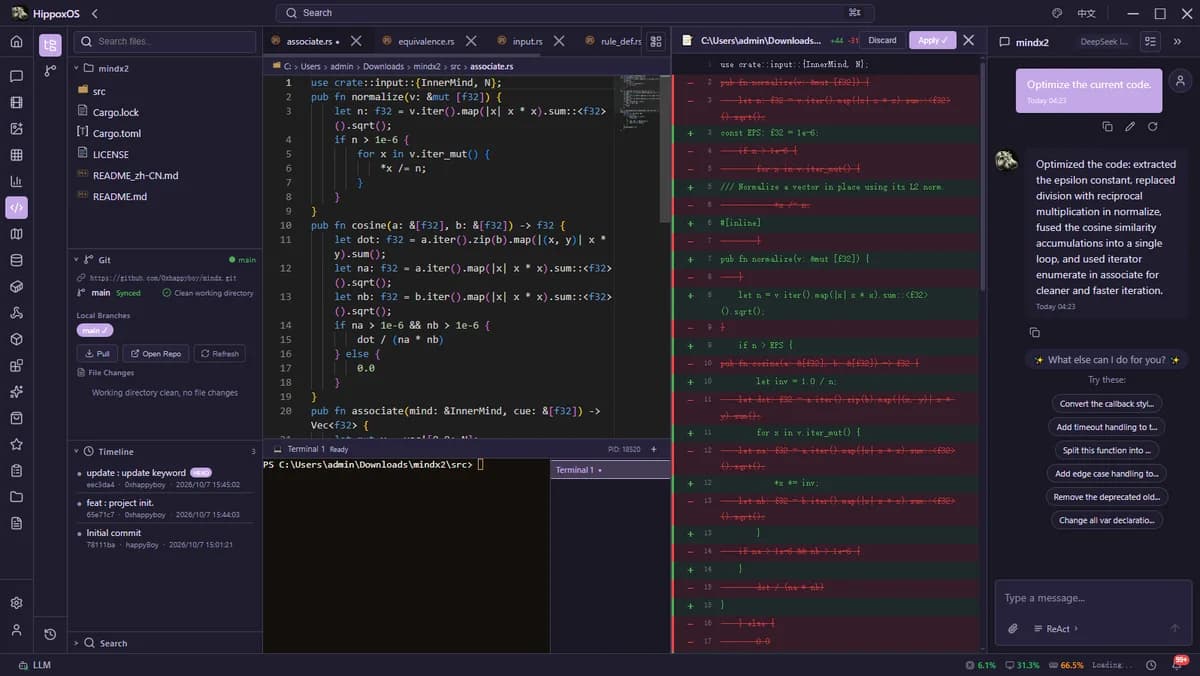
Task: Add a new terminal with plus icon
Action: coord(654,449)
